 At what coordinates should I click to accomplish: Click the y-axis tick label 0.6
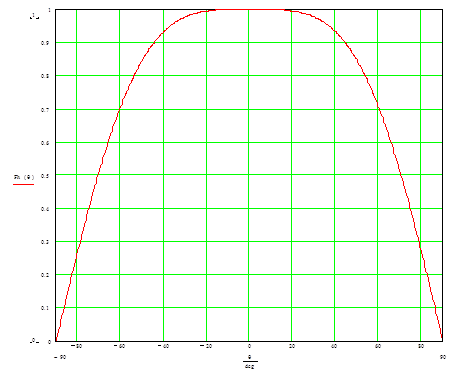coord(45,143)
